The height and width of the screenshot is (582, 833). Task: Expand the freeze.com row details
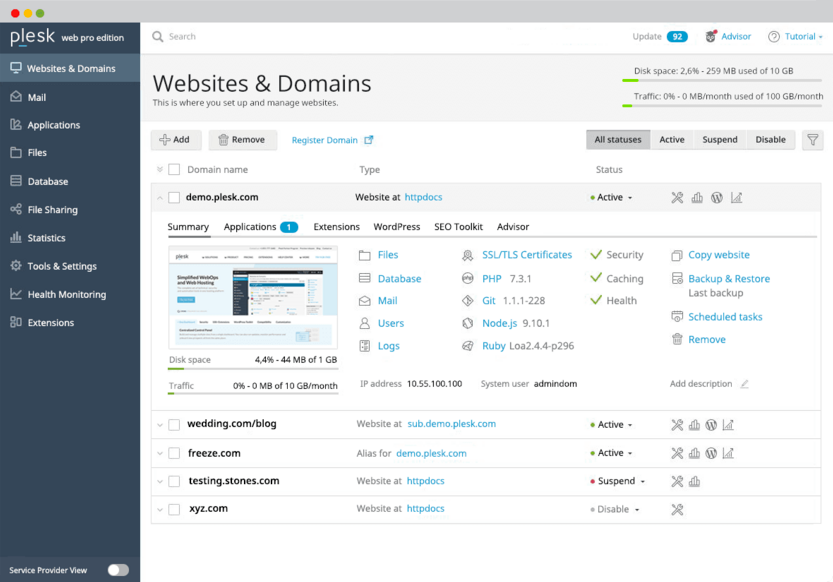click(159, 453)
